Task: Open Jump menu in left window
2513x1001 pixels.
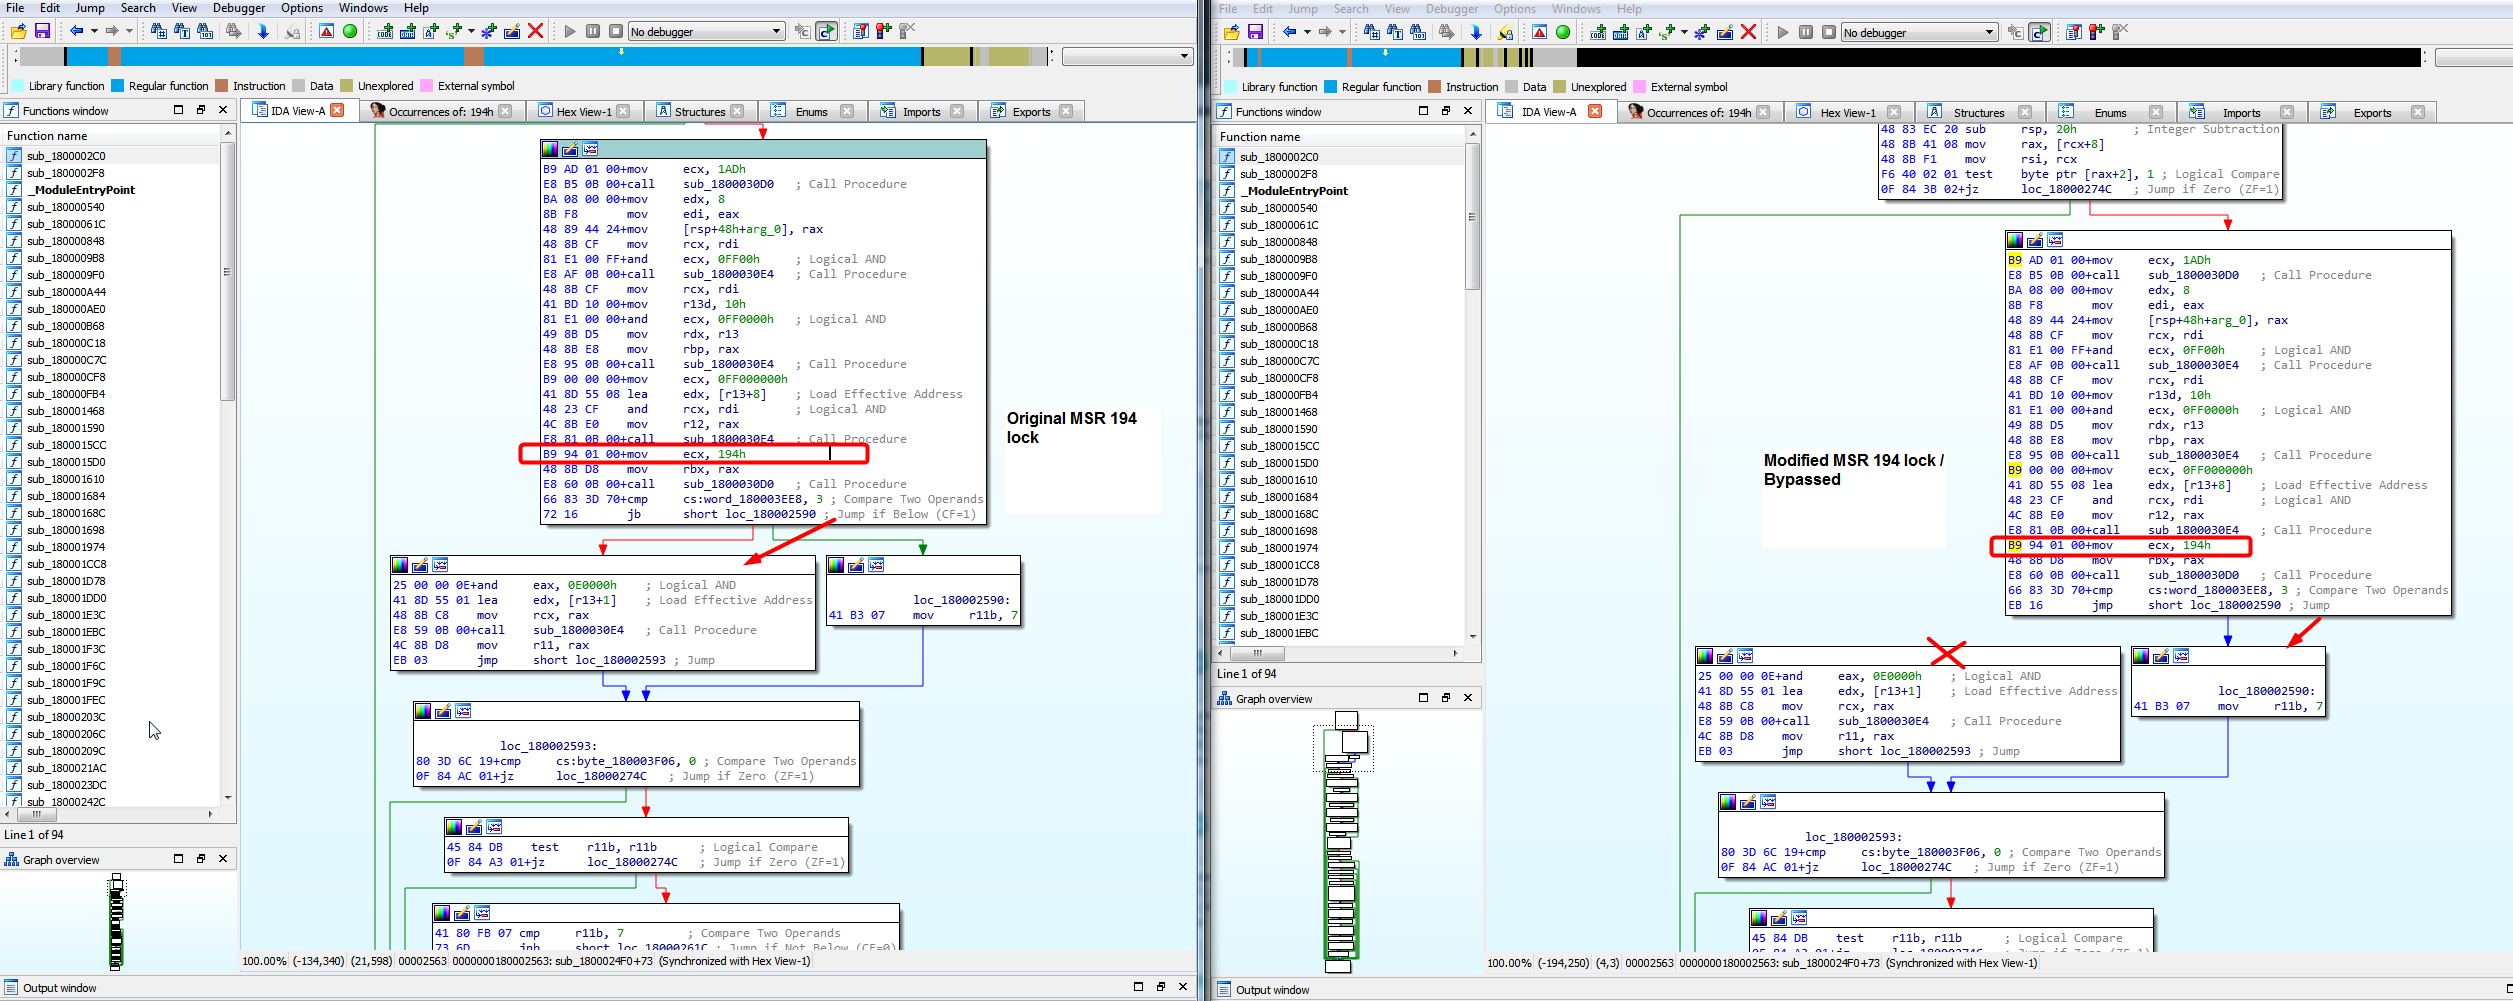Action: tap(90, 8)
